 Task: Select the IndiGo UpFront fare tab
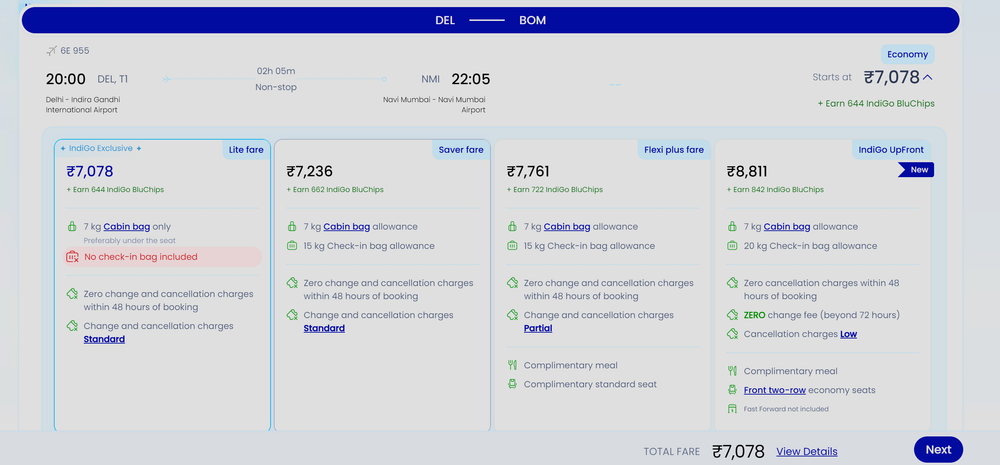click(x=892, y=150)
